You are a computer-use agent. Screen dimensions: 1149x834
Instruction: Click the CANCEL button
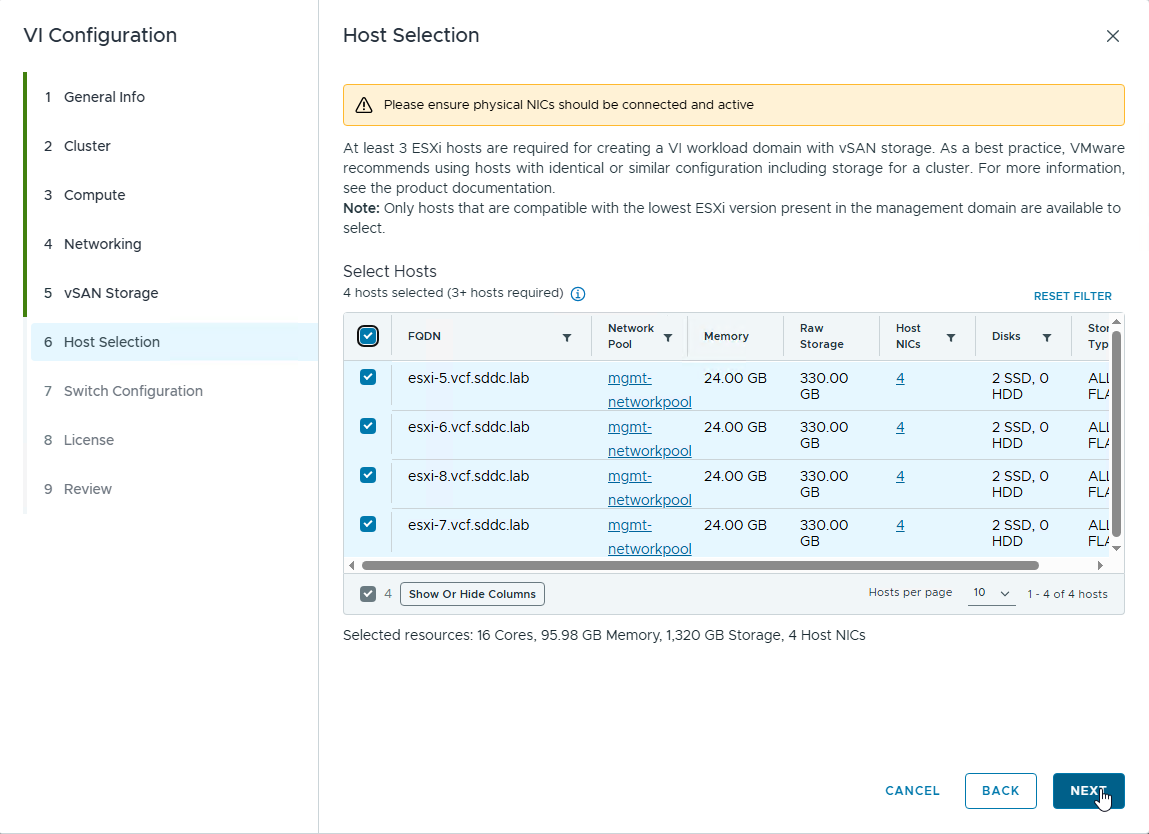click(912, 791)
